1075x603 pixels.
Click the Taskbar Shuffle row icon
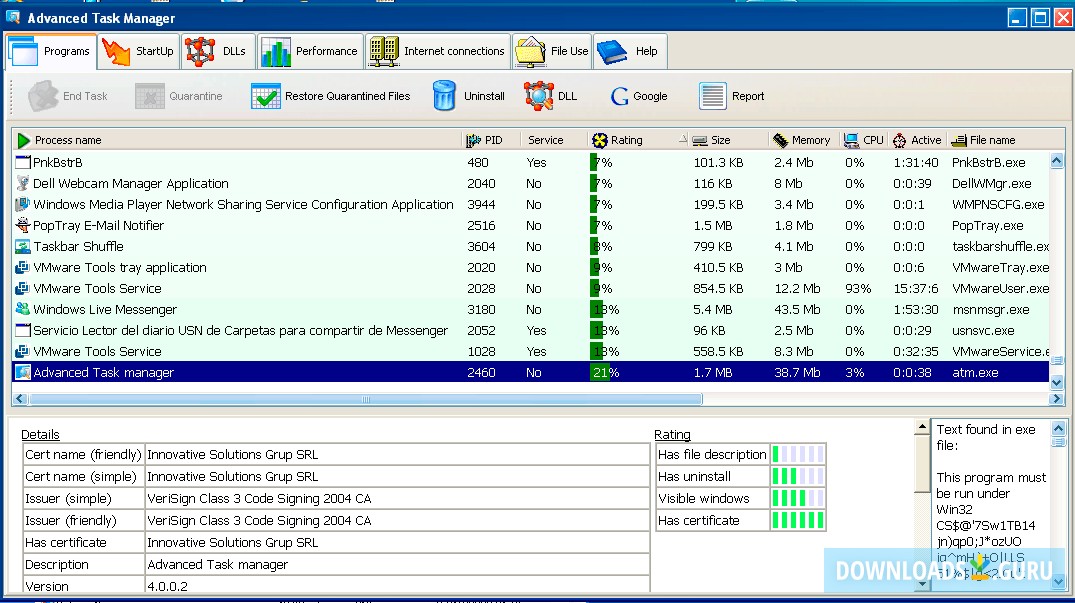point(23,246)
